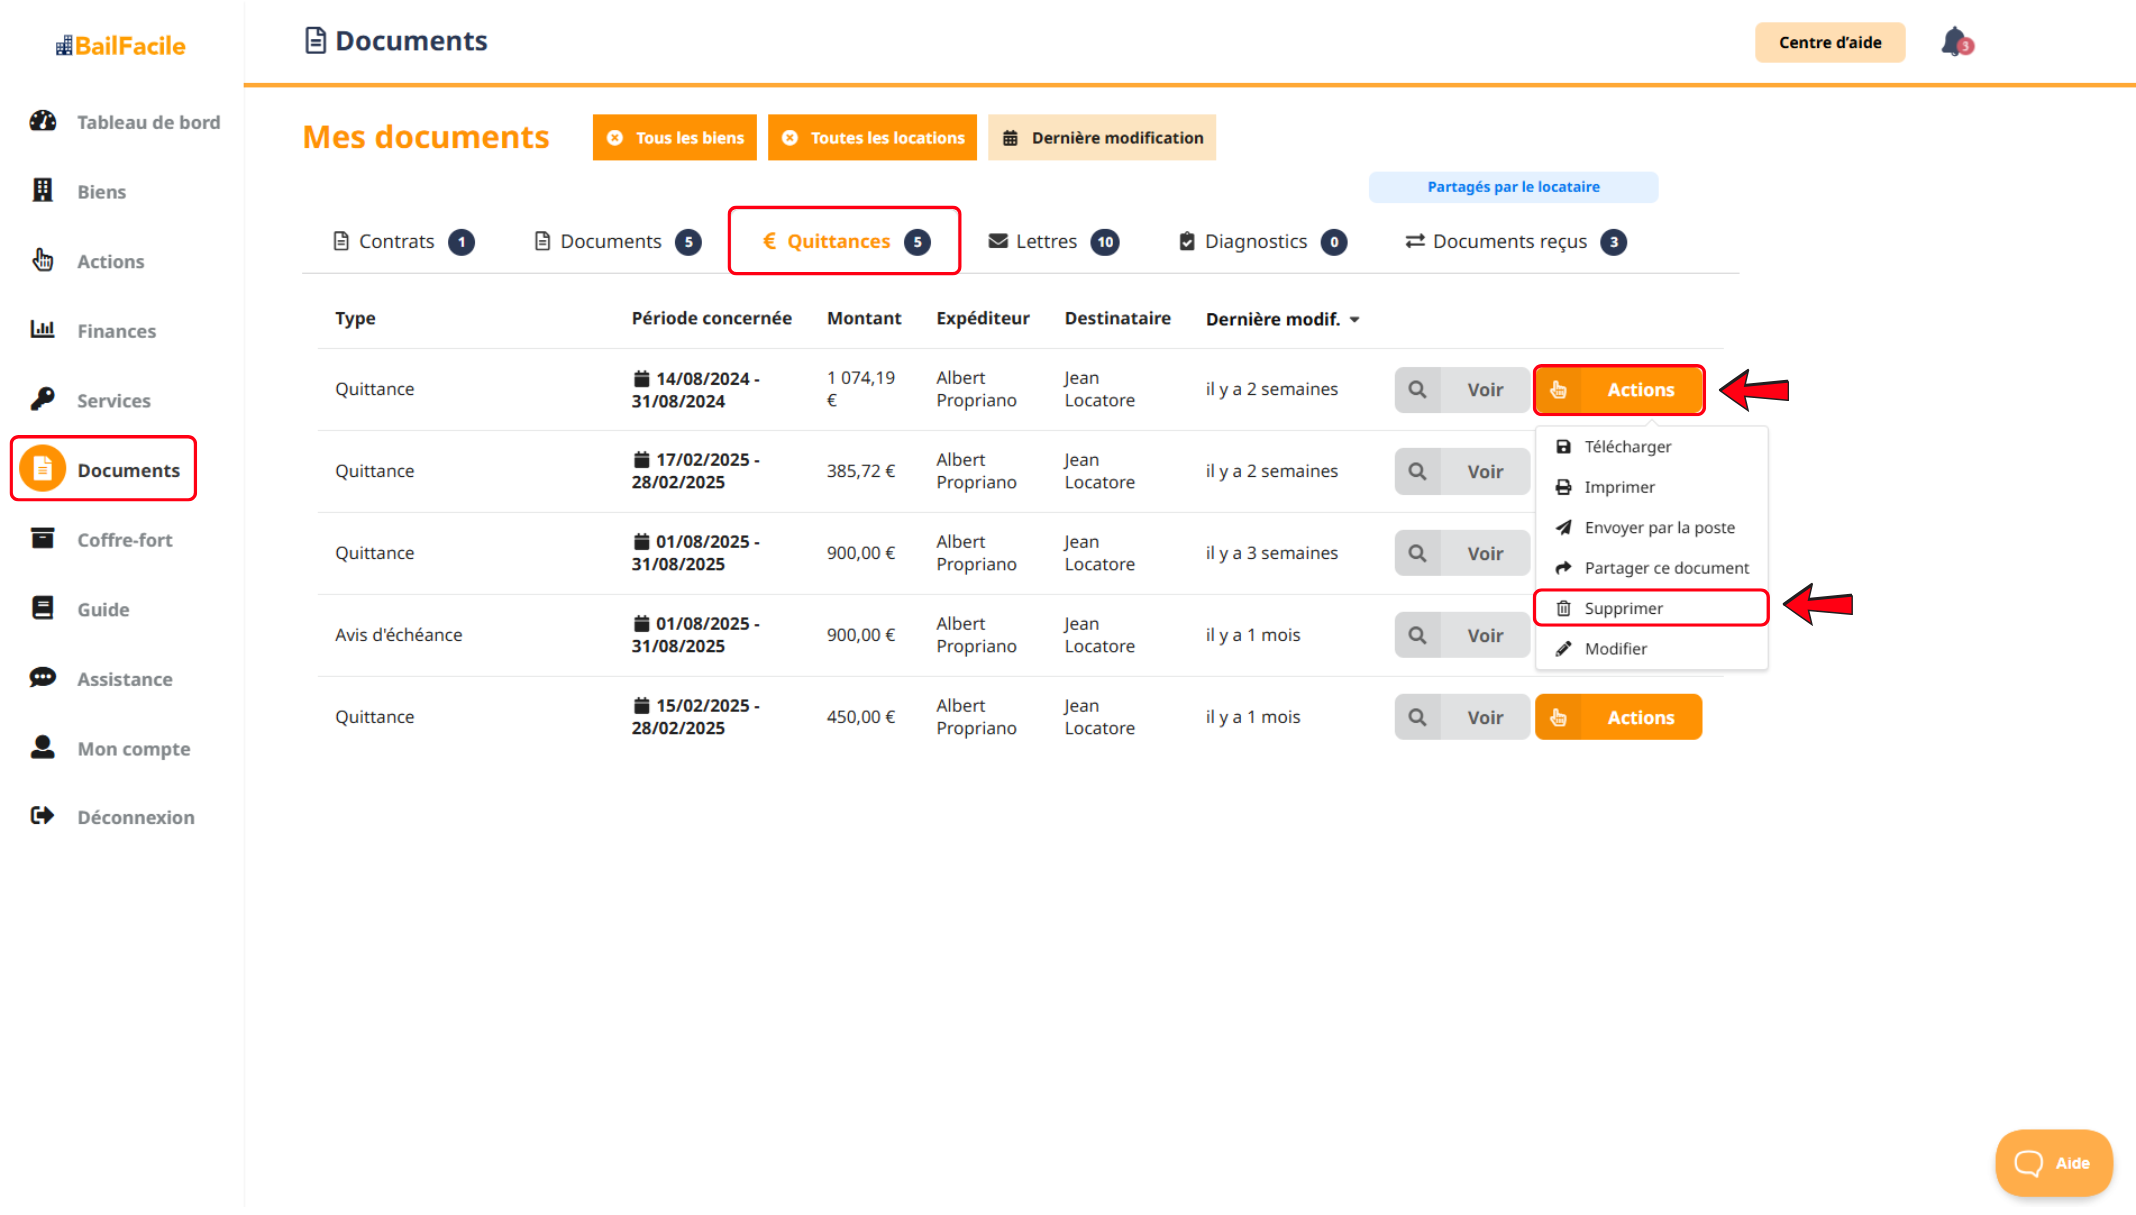Select Supprimer in the actions menu
The image size is (2136, 1215).
coord(1624,608)
